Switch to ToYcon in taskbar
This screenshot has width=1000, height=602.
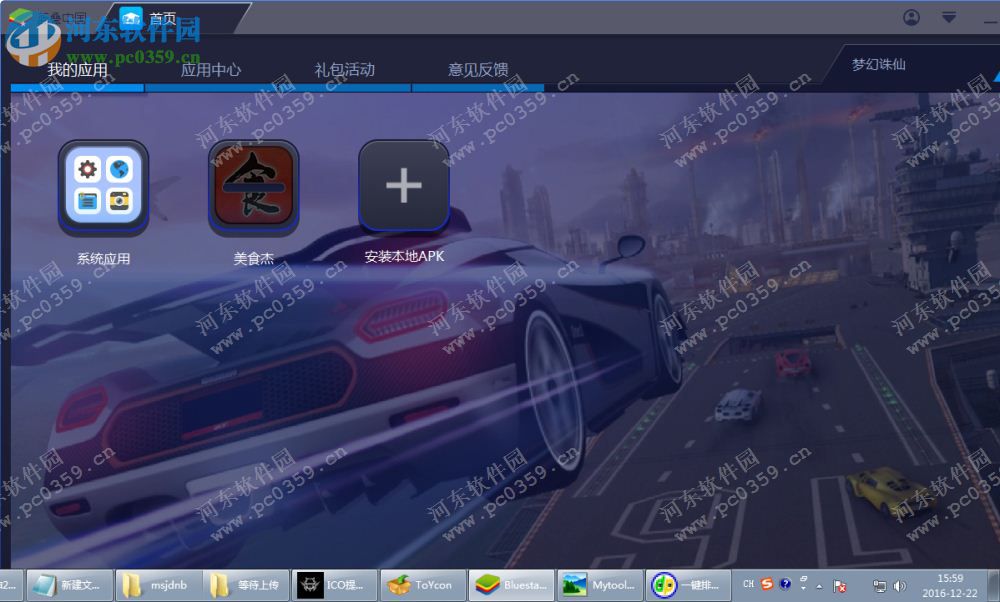pos(424,585)
